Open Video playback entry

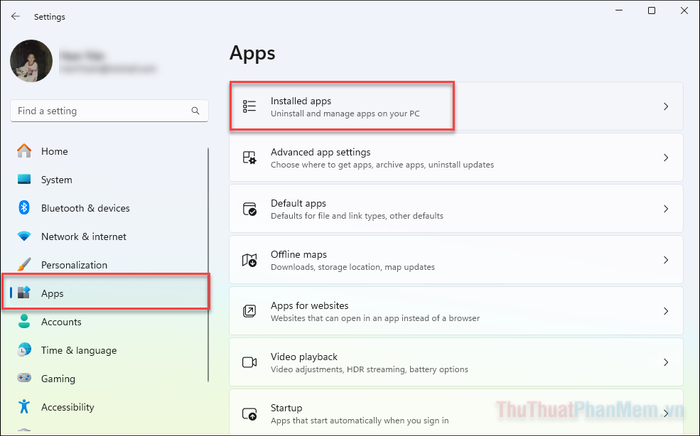coord(456,362)
